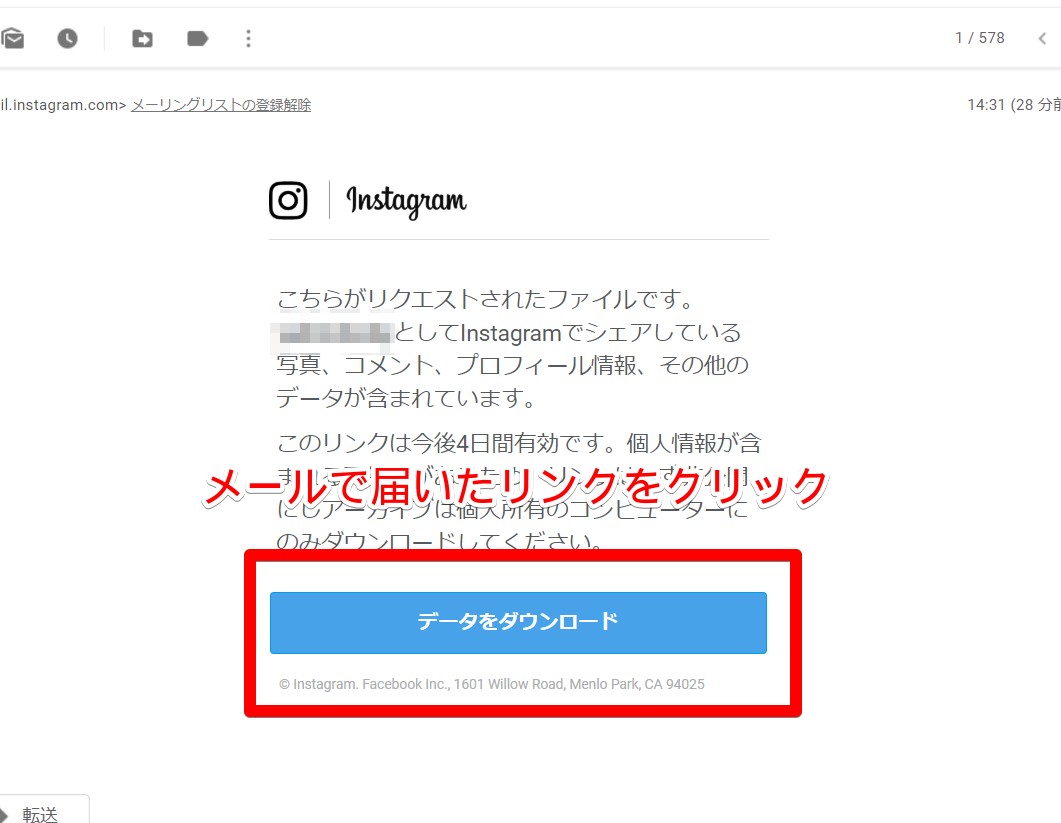Click the Instagram camera logo icon
This screenshot has width=1061, height=823.
coord(288,200)
